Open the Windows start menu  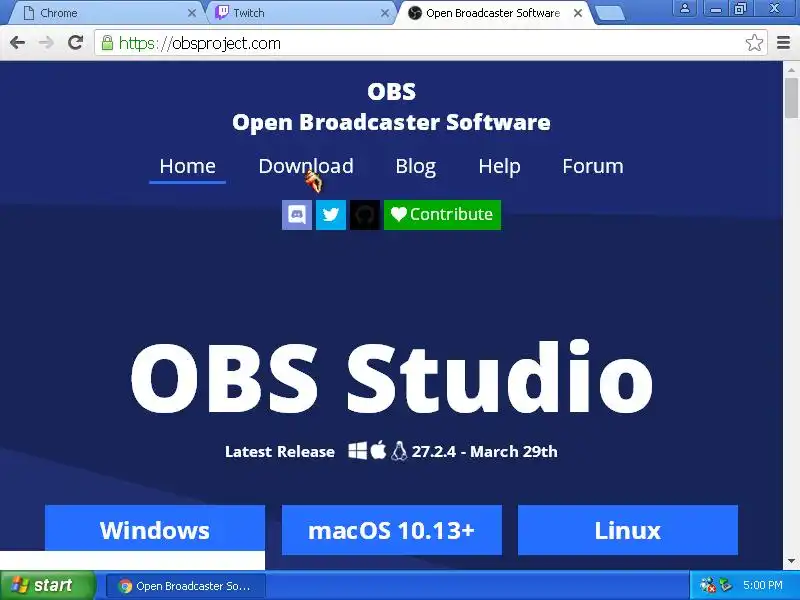pyautogui.click(x=47, y=585)
